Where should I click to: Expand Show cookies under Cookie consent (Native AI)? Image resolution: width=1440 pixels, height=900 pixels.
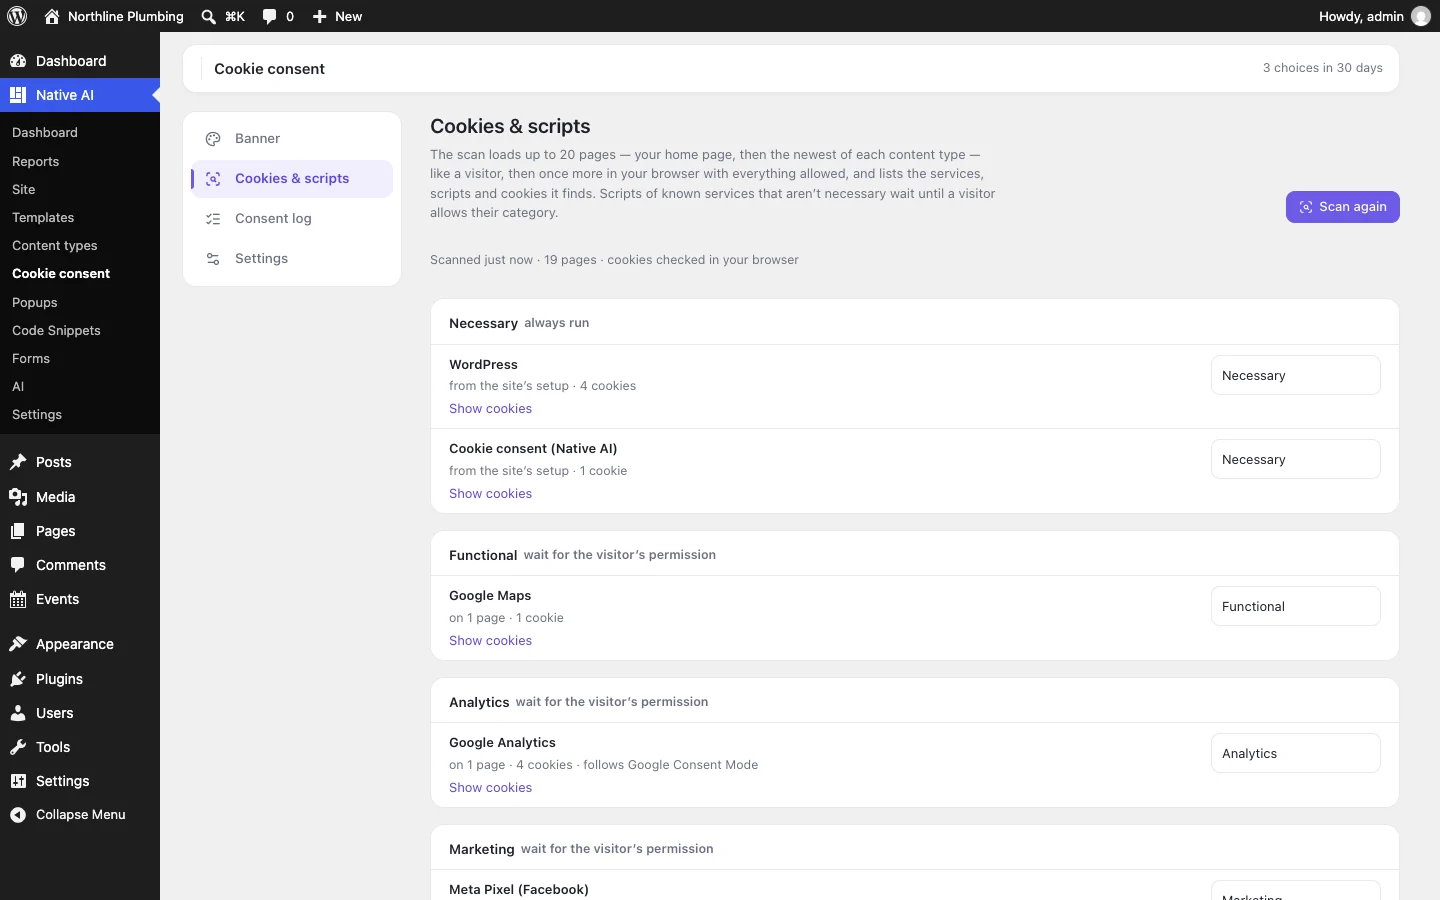(x=490, y=494)
